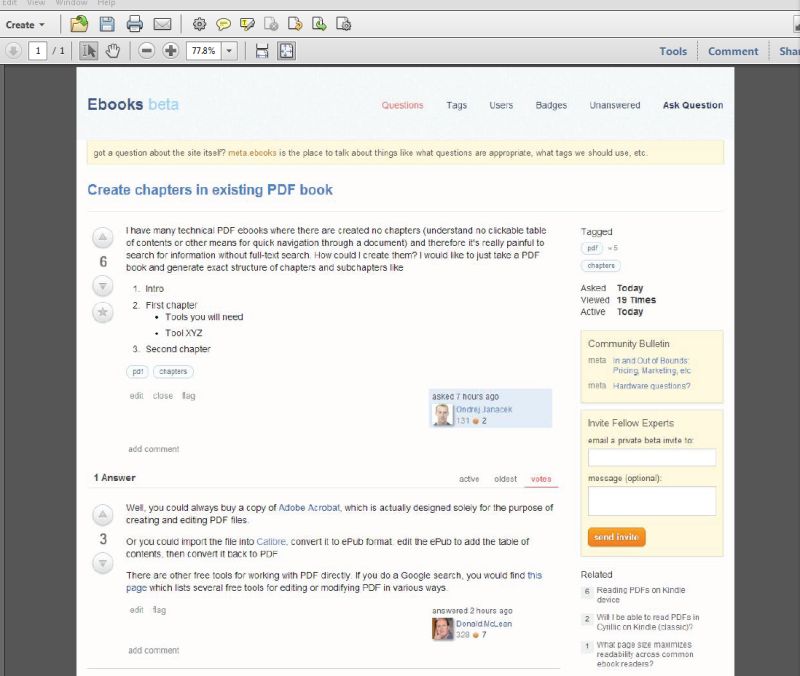Open related question about Cyrillic PDFs on Kindle
Screen dimensions: 800x676
click(648, 622)
